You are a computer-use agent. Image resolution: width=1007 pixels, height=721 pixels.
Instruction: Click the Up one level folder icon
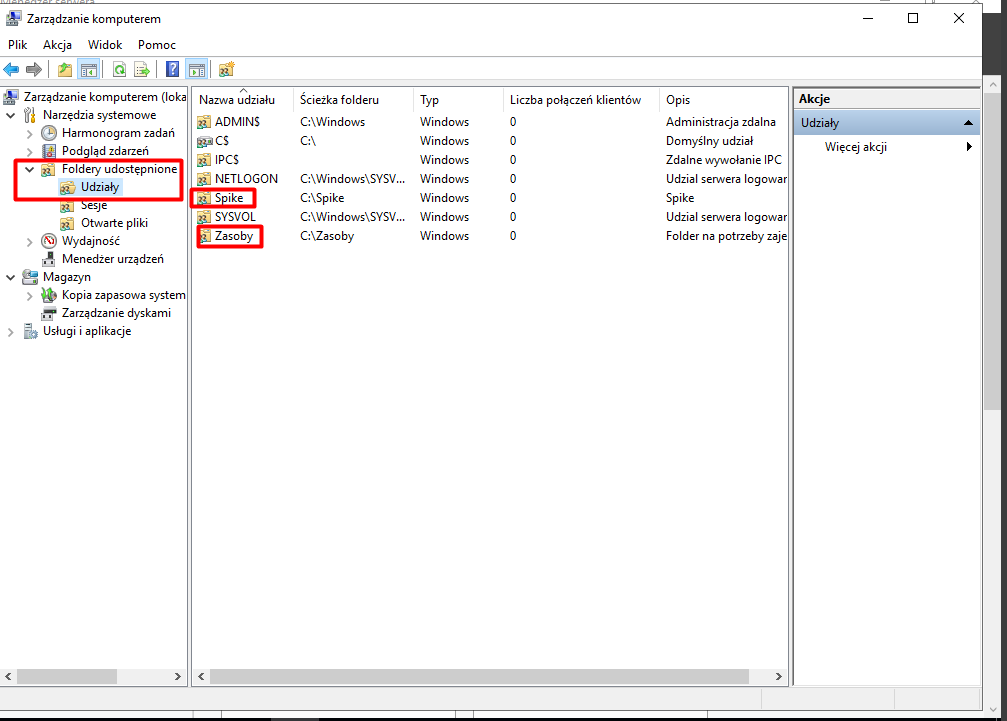pos(65,69)
